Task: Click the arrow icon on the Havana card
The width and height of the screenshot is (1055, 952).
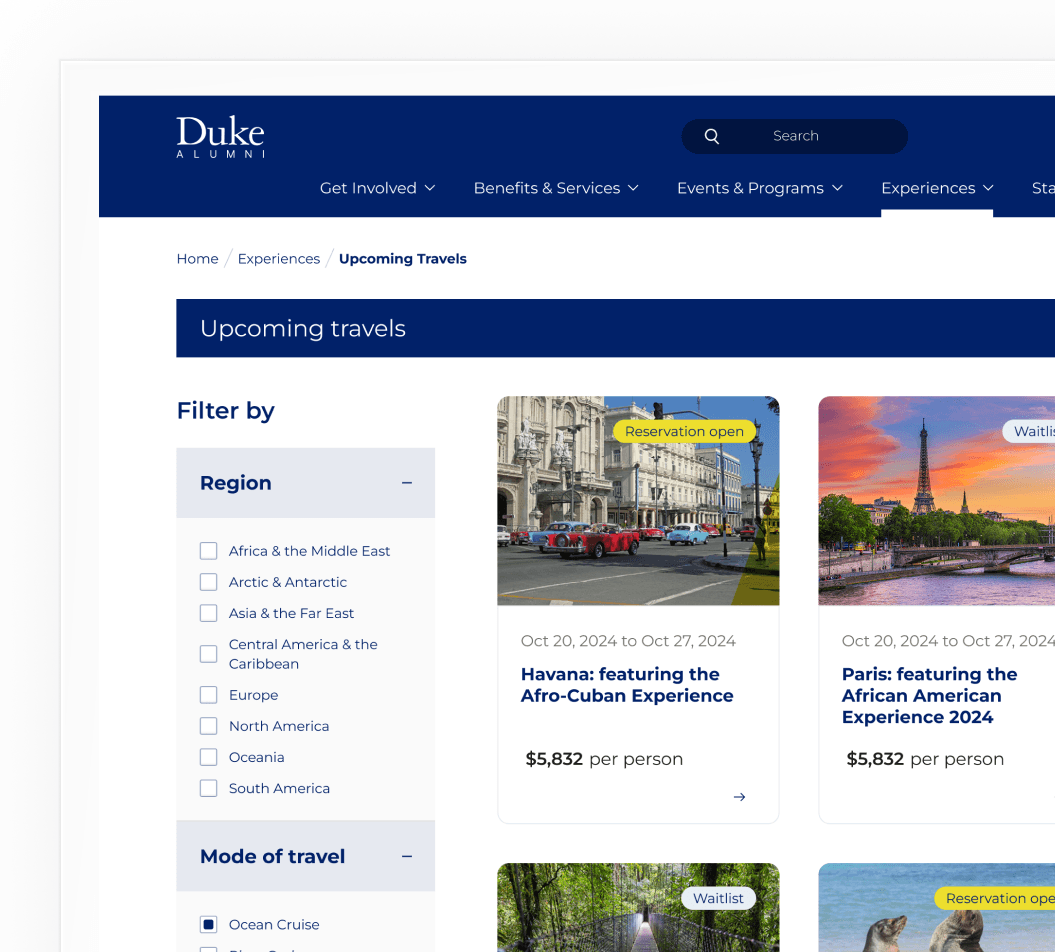Action: [x=739, y=797]
